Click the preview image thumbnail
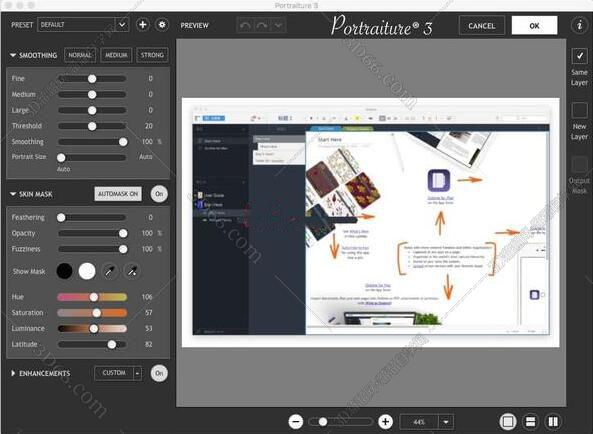The height and width of the screenshot is (434, 593). (371, 223)
